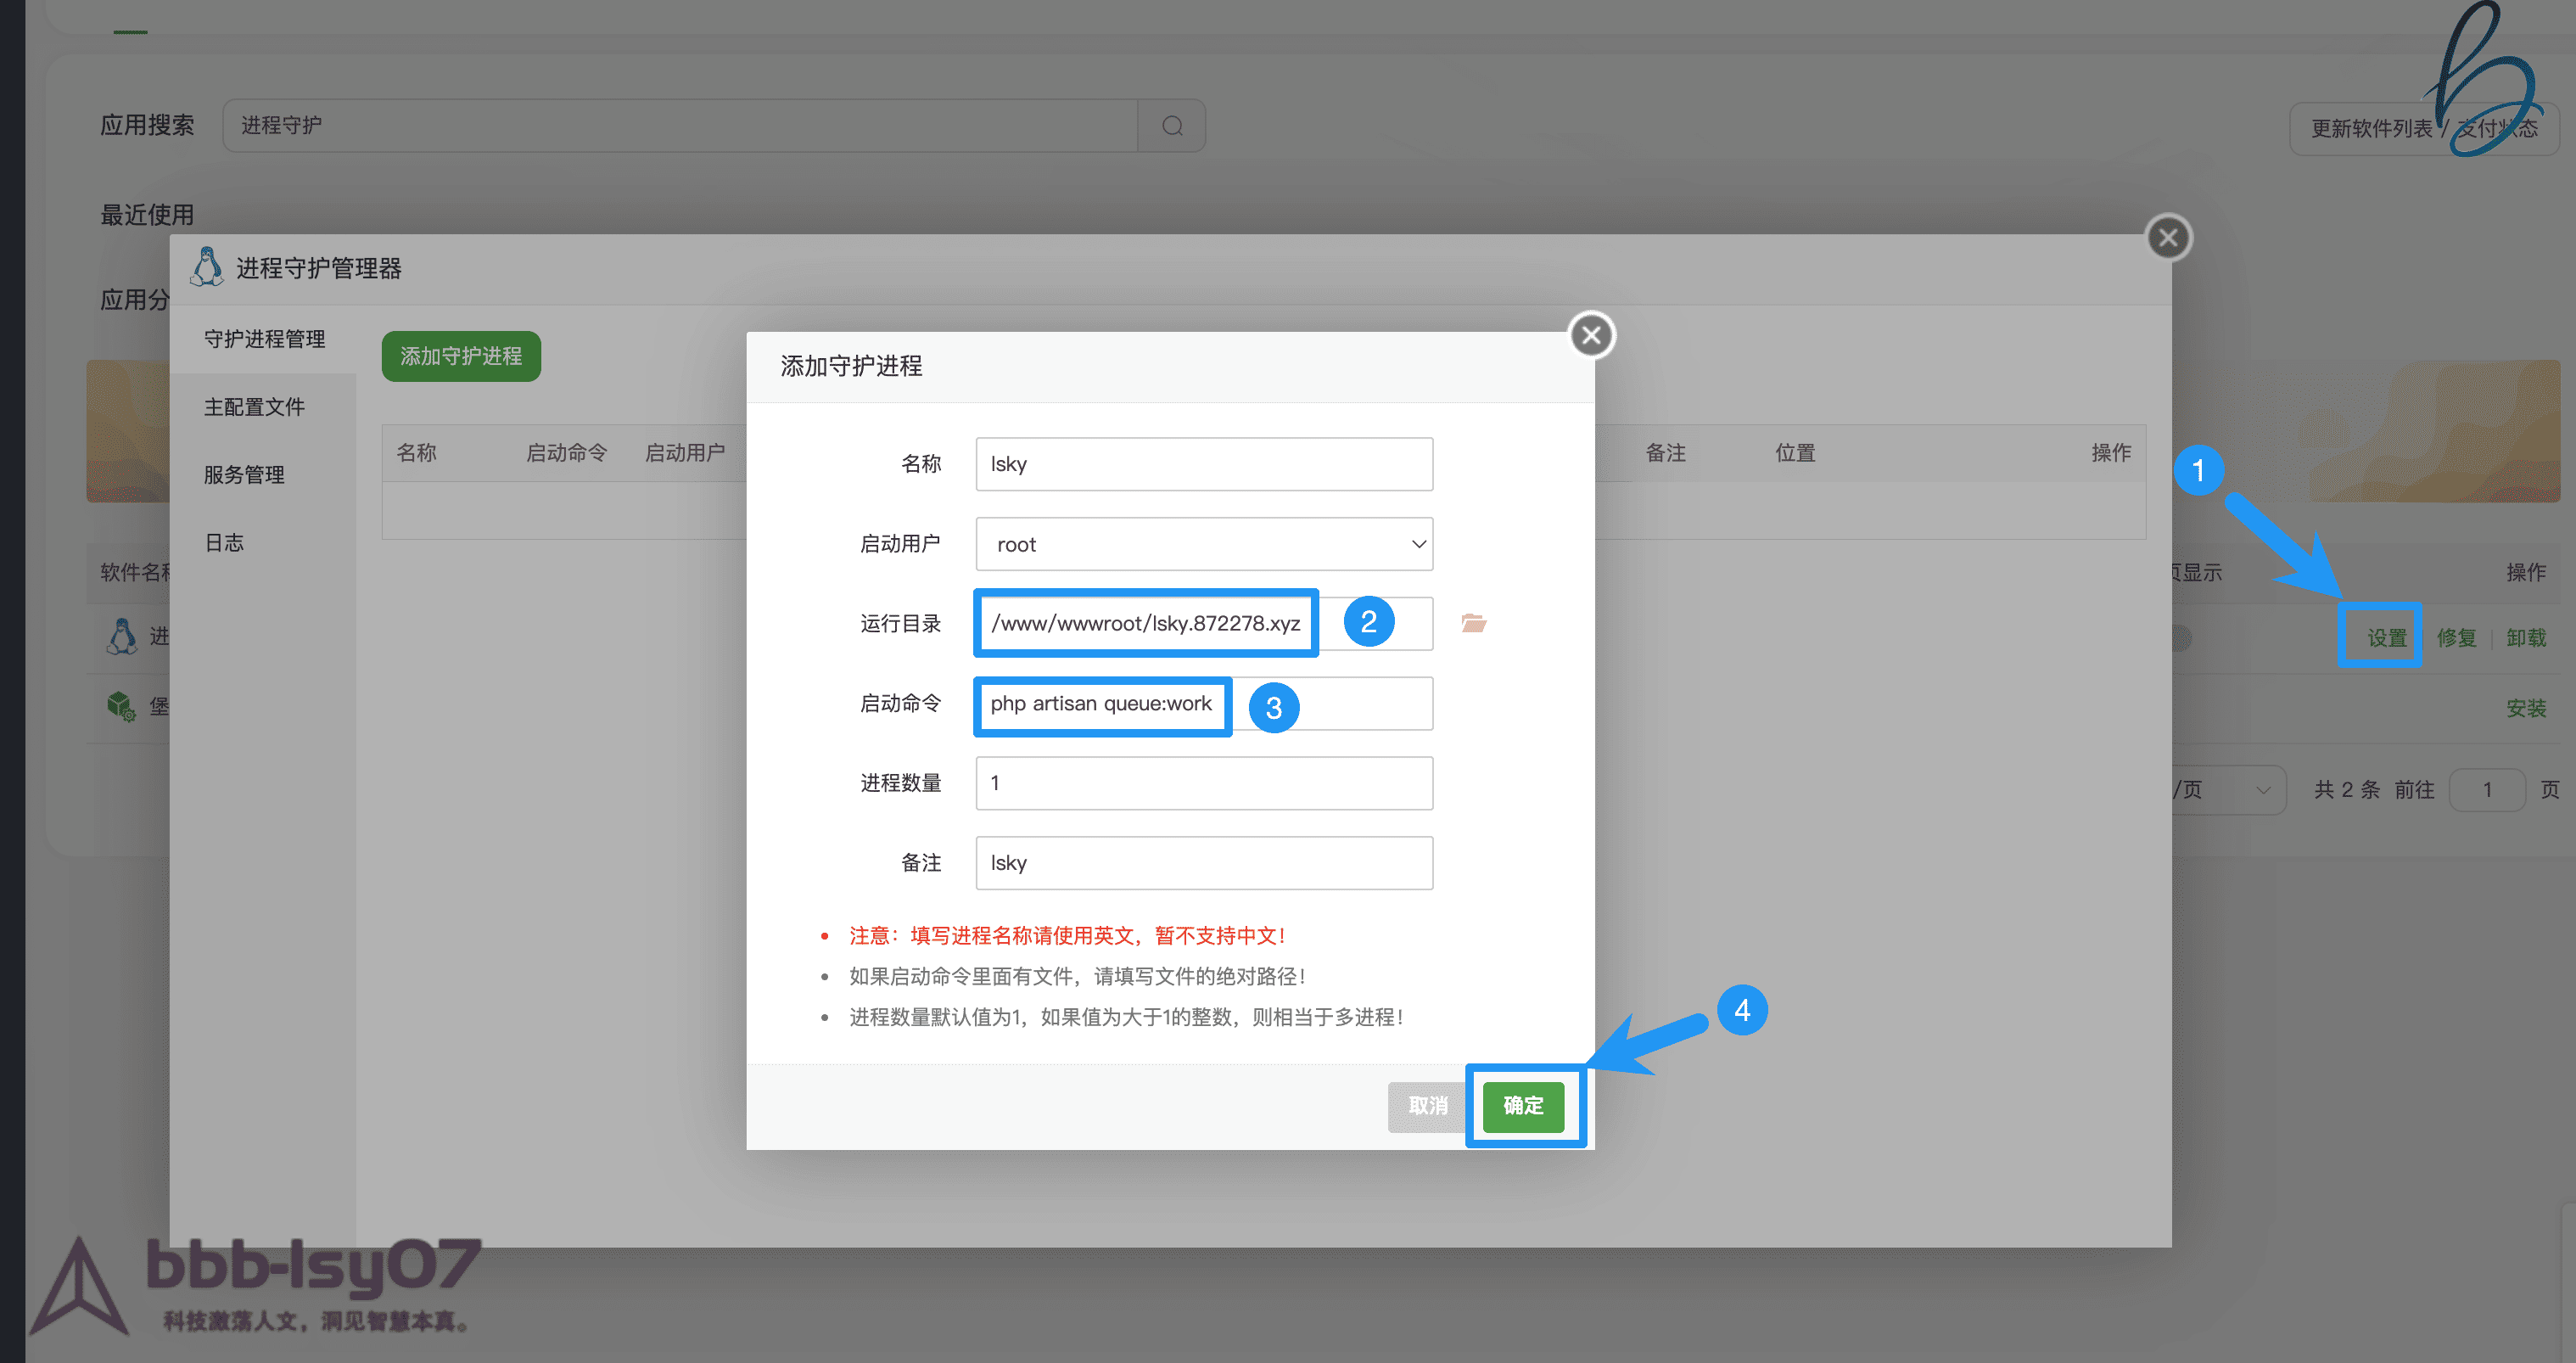Click the penguin icon in the dialog title bar
Screen dimensions: 2576x1363
click(x=207, y=266)
